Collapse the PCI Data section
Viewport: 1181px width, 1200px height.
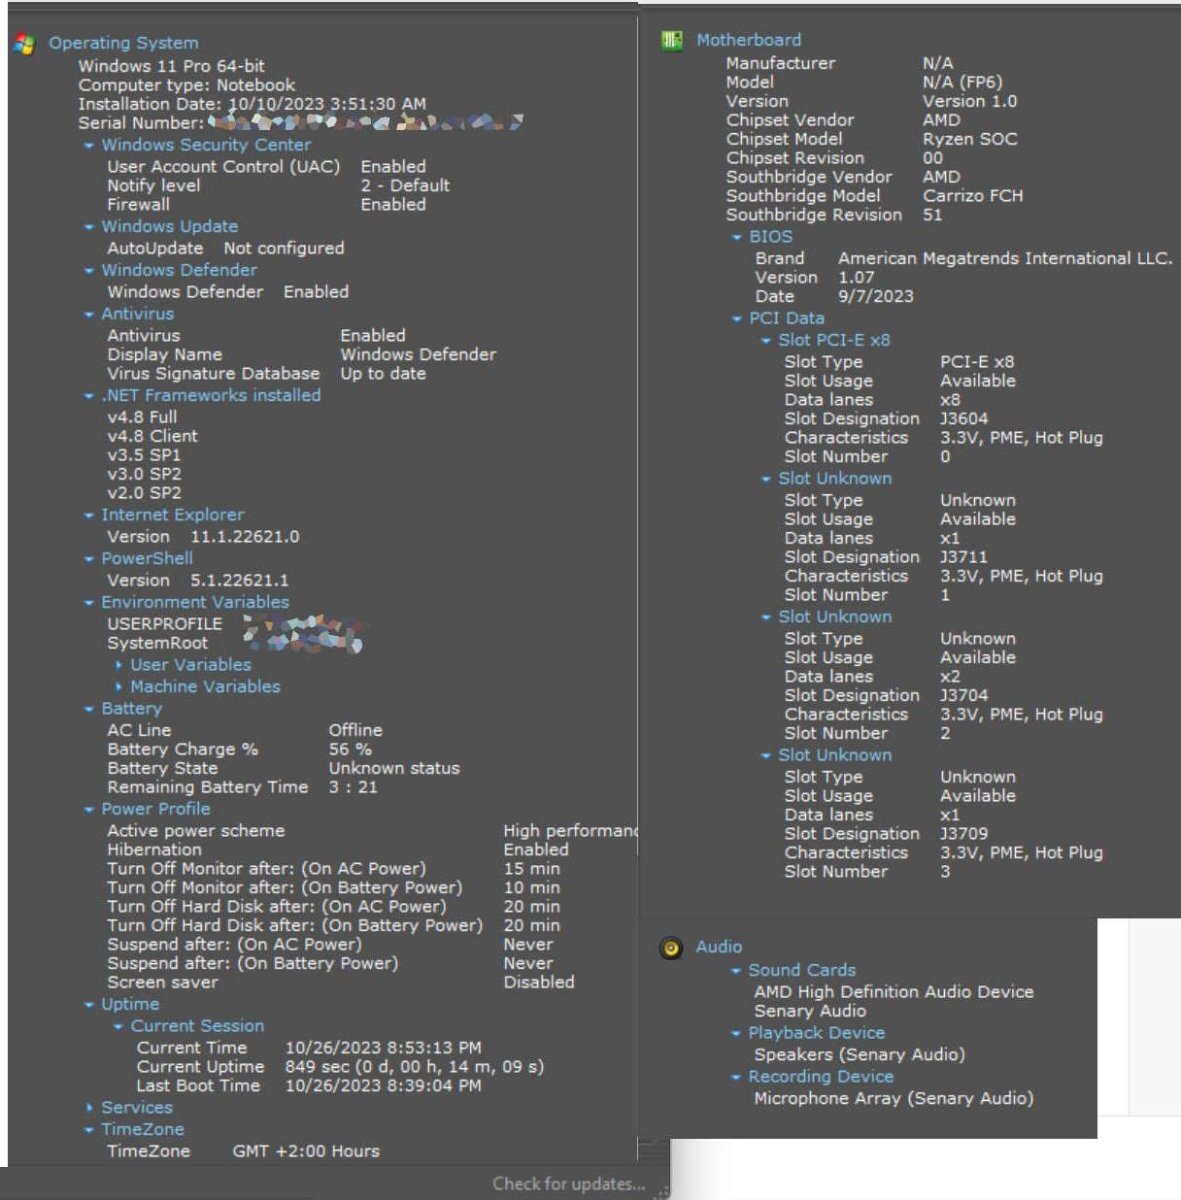pyautogui.click(x=737, y=320)
